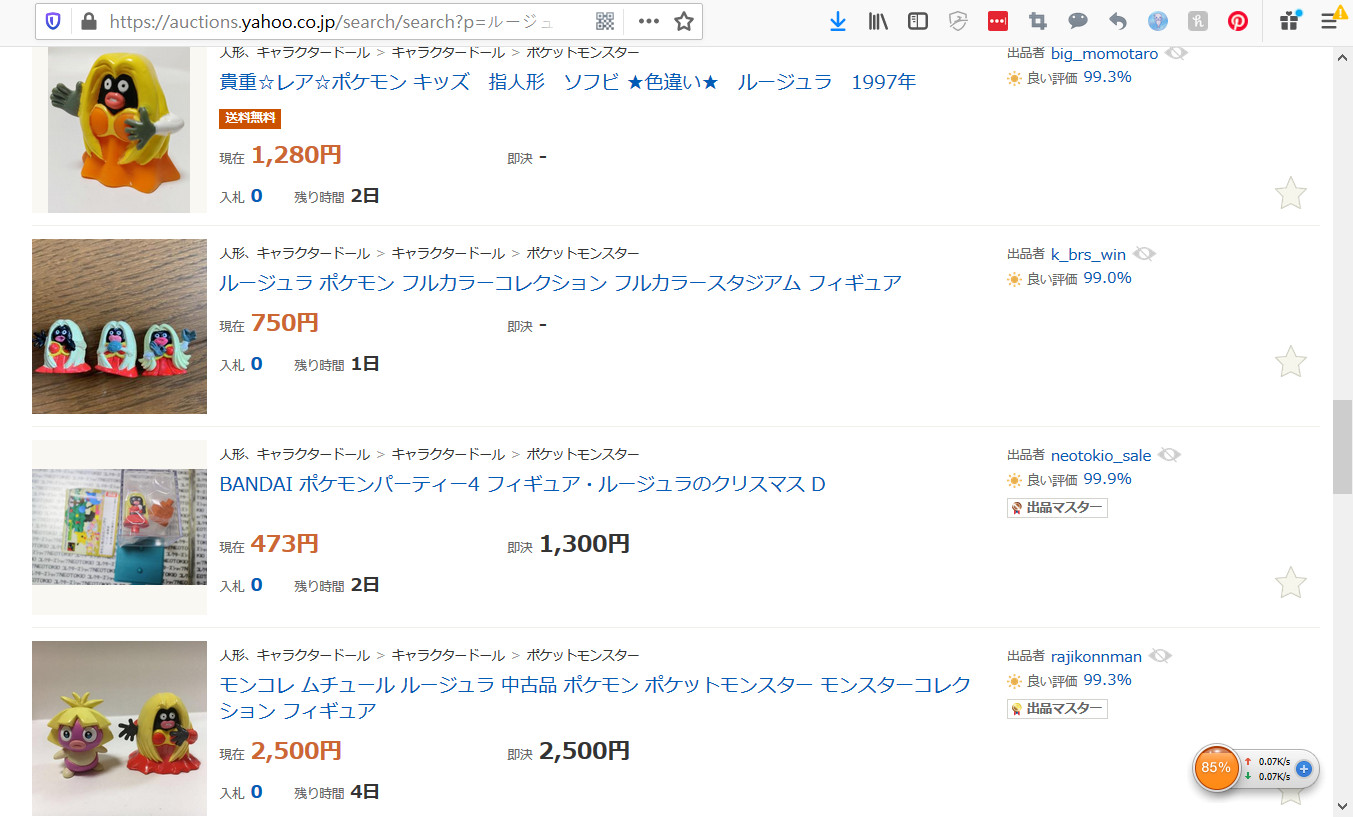
Task: Click the Smoochum and Jynx figures thumbnail
Action: (119, 728)
